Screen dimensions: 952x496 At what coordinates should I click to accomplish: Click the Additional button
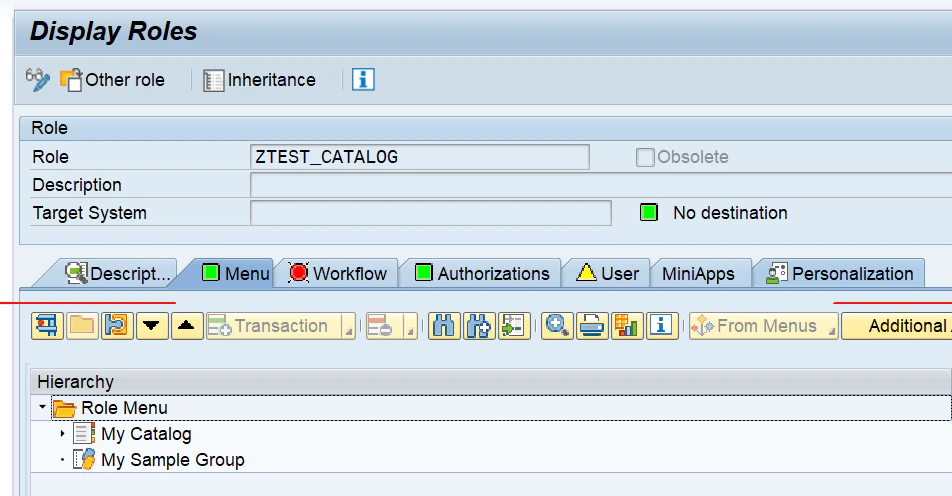point(897,326)
